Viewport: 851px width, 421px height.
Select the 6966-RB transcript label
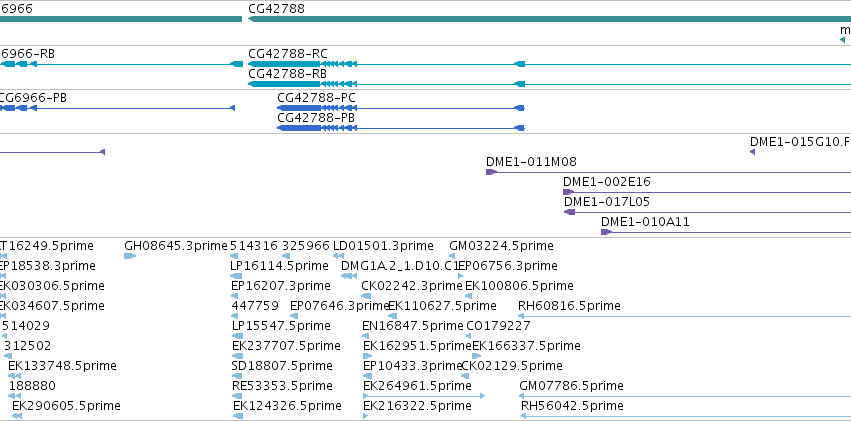pyautogui.click(x=27, y=54)
